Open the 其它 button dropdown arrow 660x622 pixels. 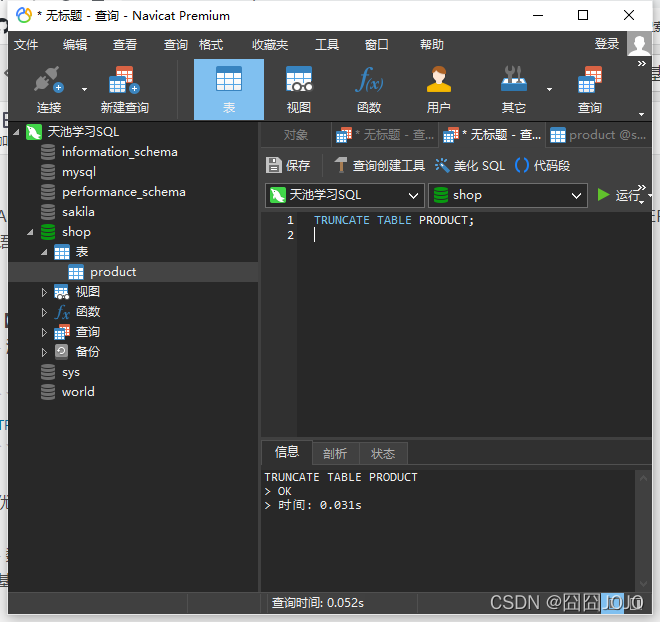pos(549,89)
